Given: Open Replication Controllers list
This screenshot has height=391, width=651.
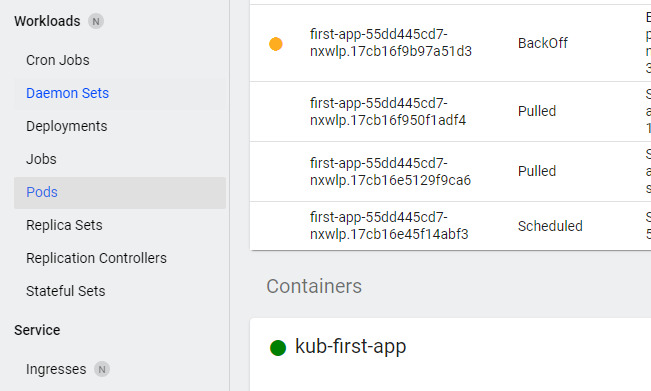Looking at the screenshot, I should pos(96,258).
